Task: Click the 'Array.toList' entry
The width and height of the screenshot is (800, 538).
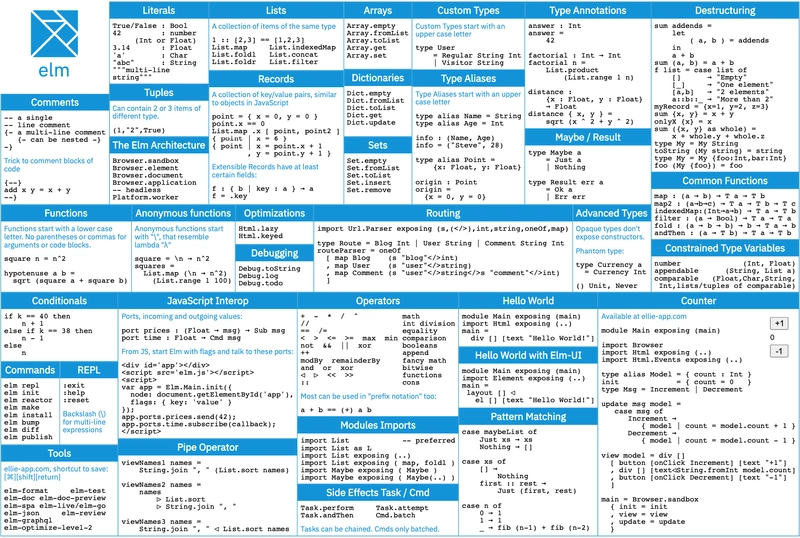Action: (373, 40)
